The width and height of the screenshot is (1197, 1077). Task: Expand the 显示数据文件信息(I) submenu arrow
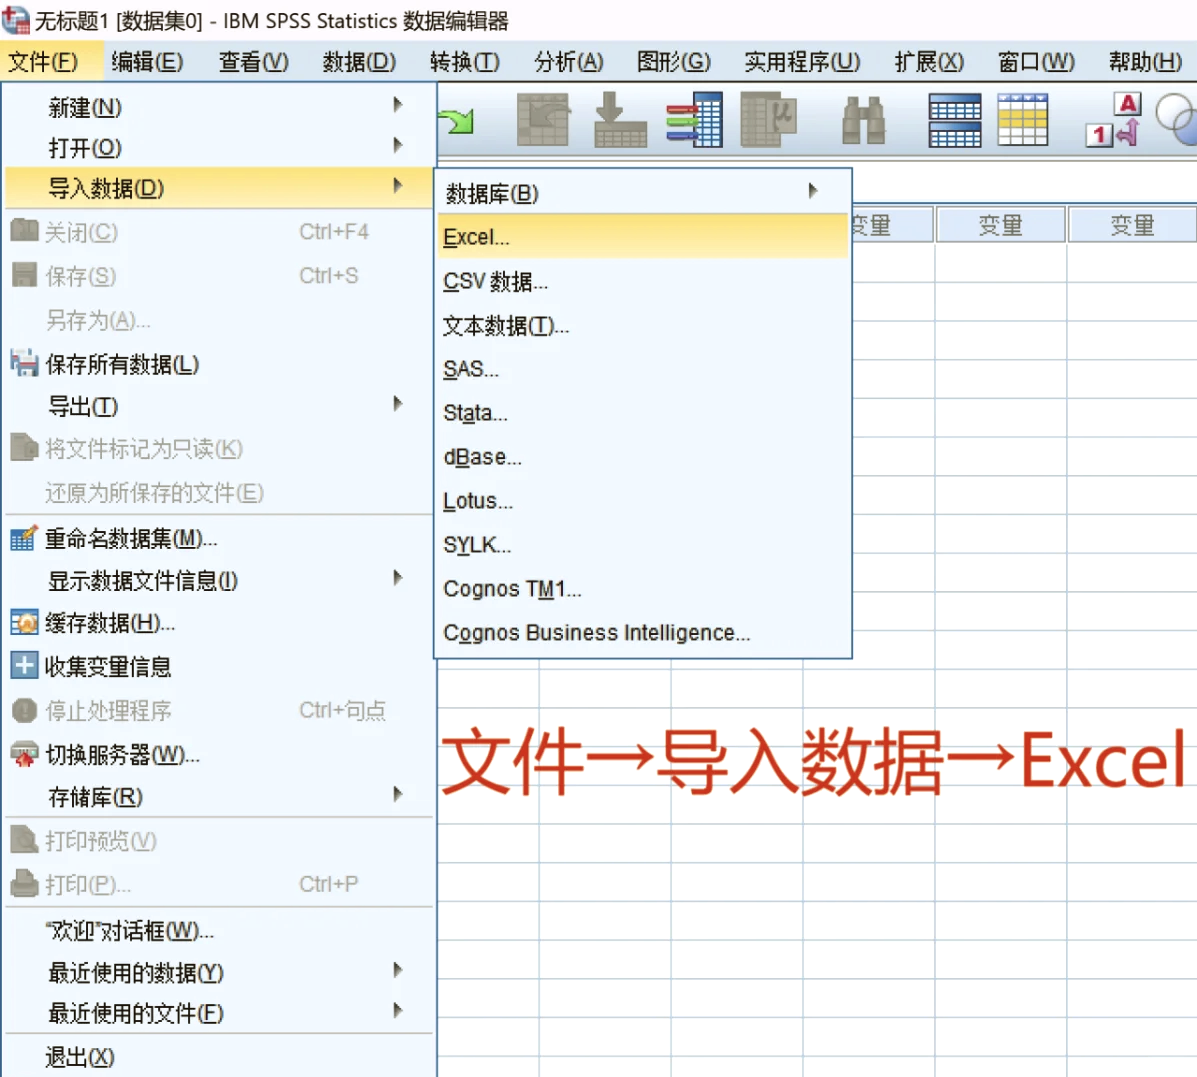397,578
